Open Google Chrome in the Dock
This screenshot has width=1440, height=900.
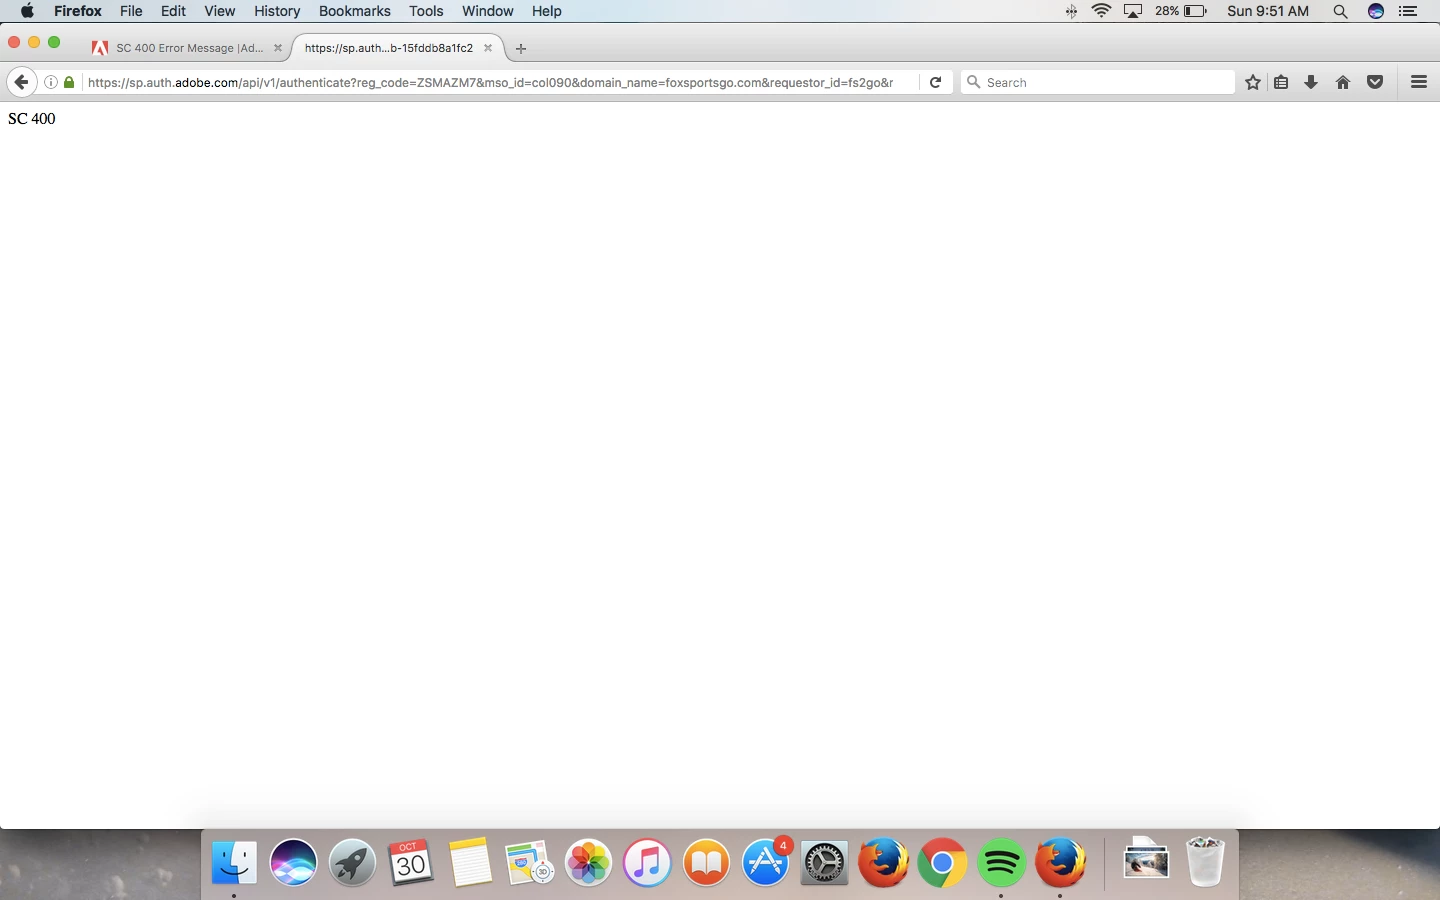click(942, 862)
